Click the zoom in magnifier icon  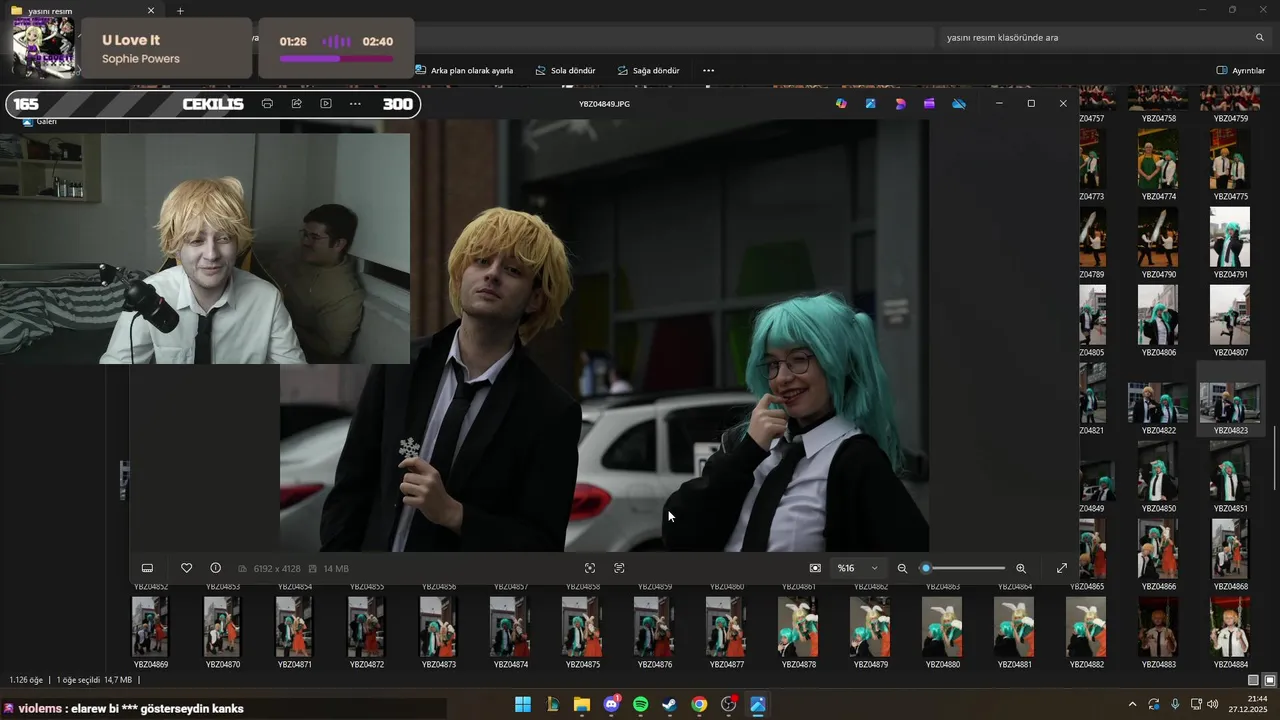tap(1021, 568)
